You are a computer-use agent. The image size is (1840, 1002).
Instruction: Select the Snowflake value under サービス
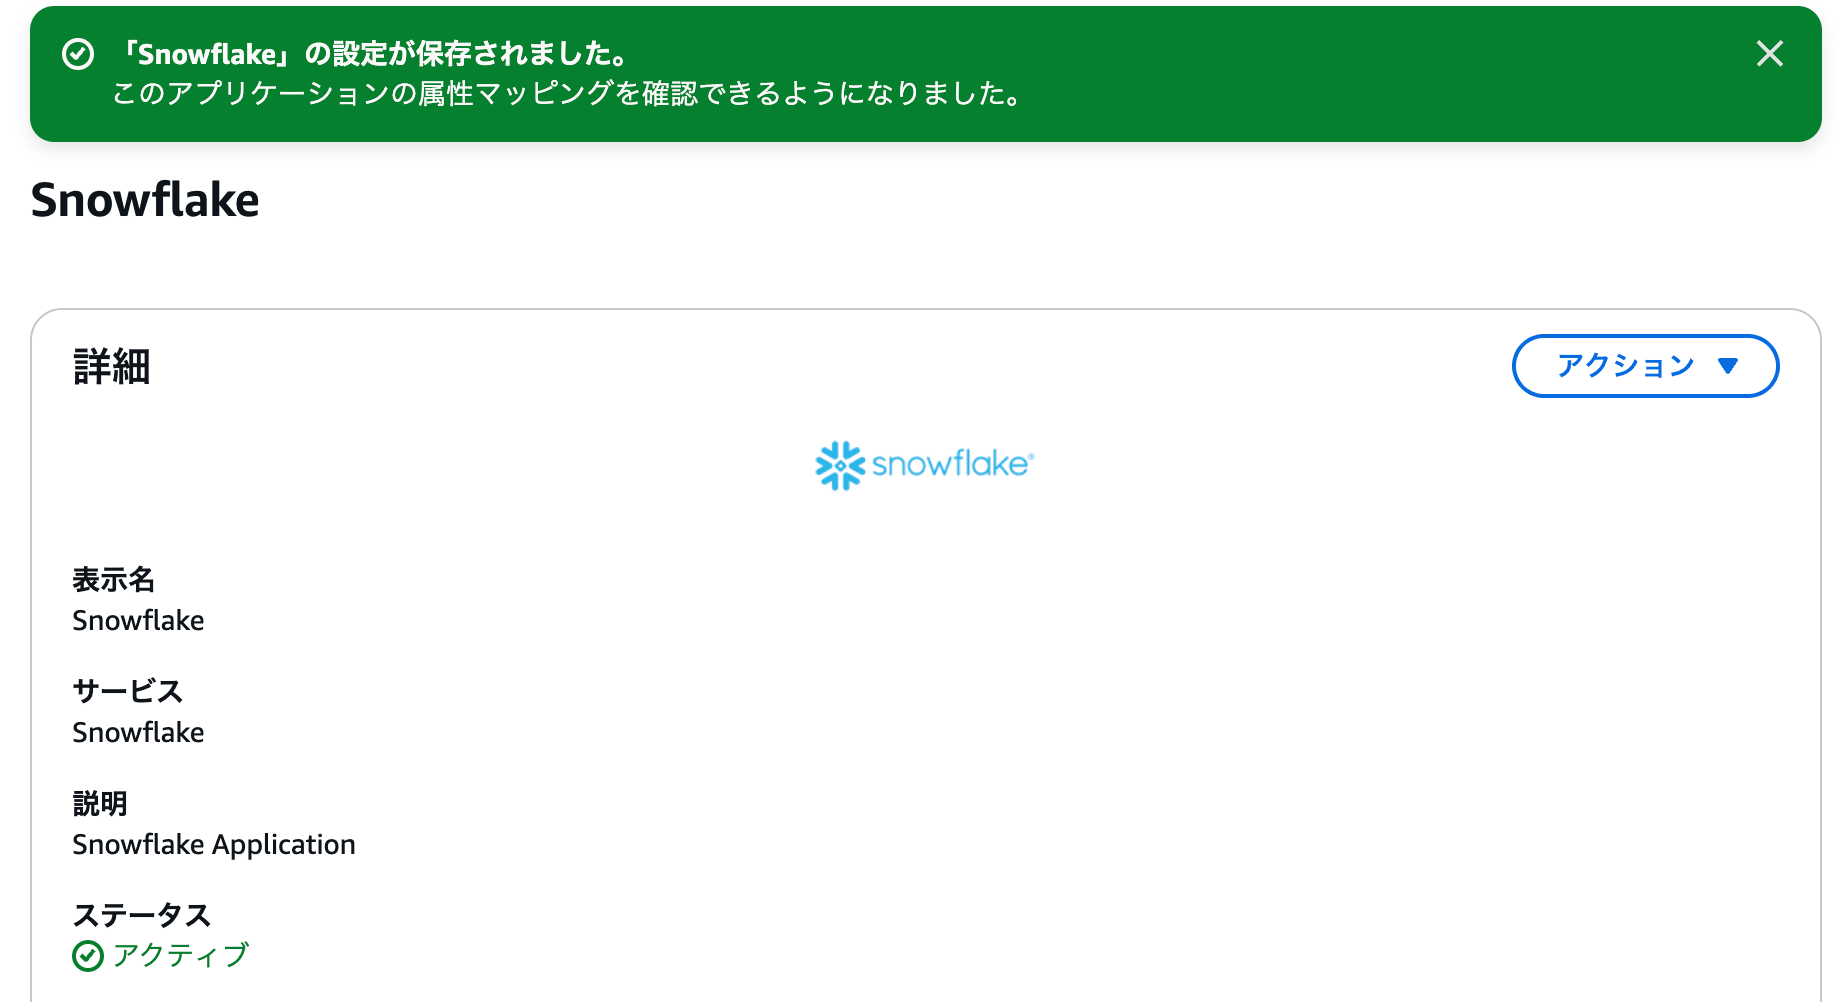pyautogui.click(x=138, y=733)
